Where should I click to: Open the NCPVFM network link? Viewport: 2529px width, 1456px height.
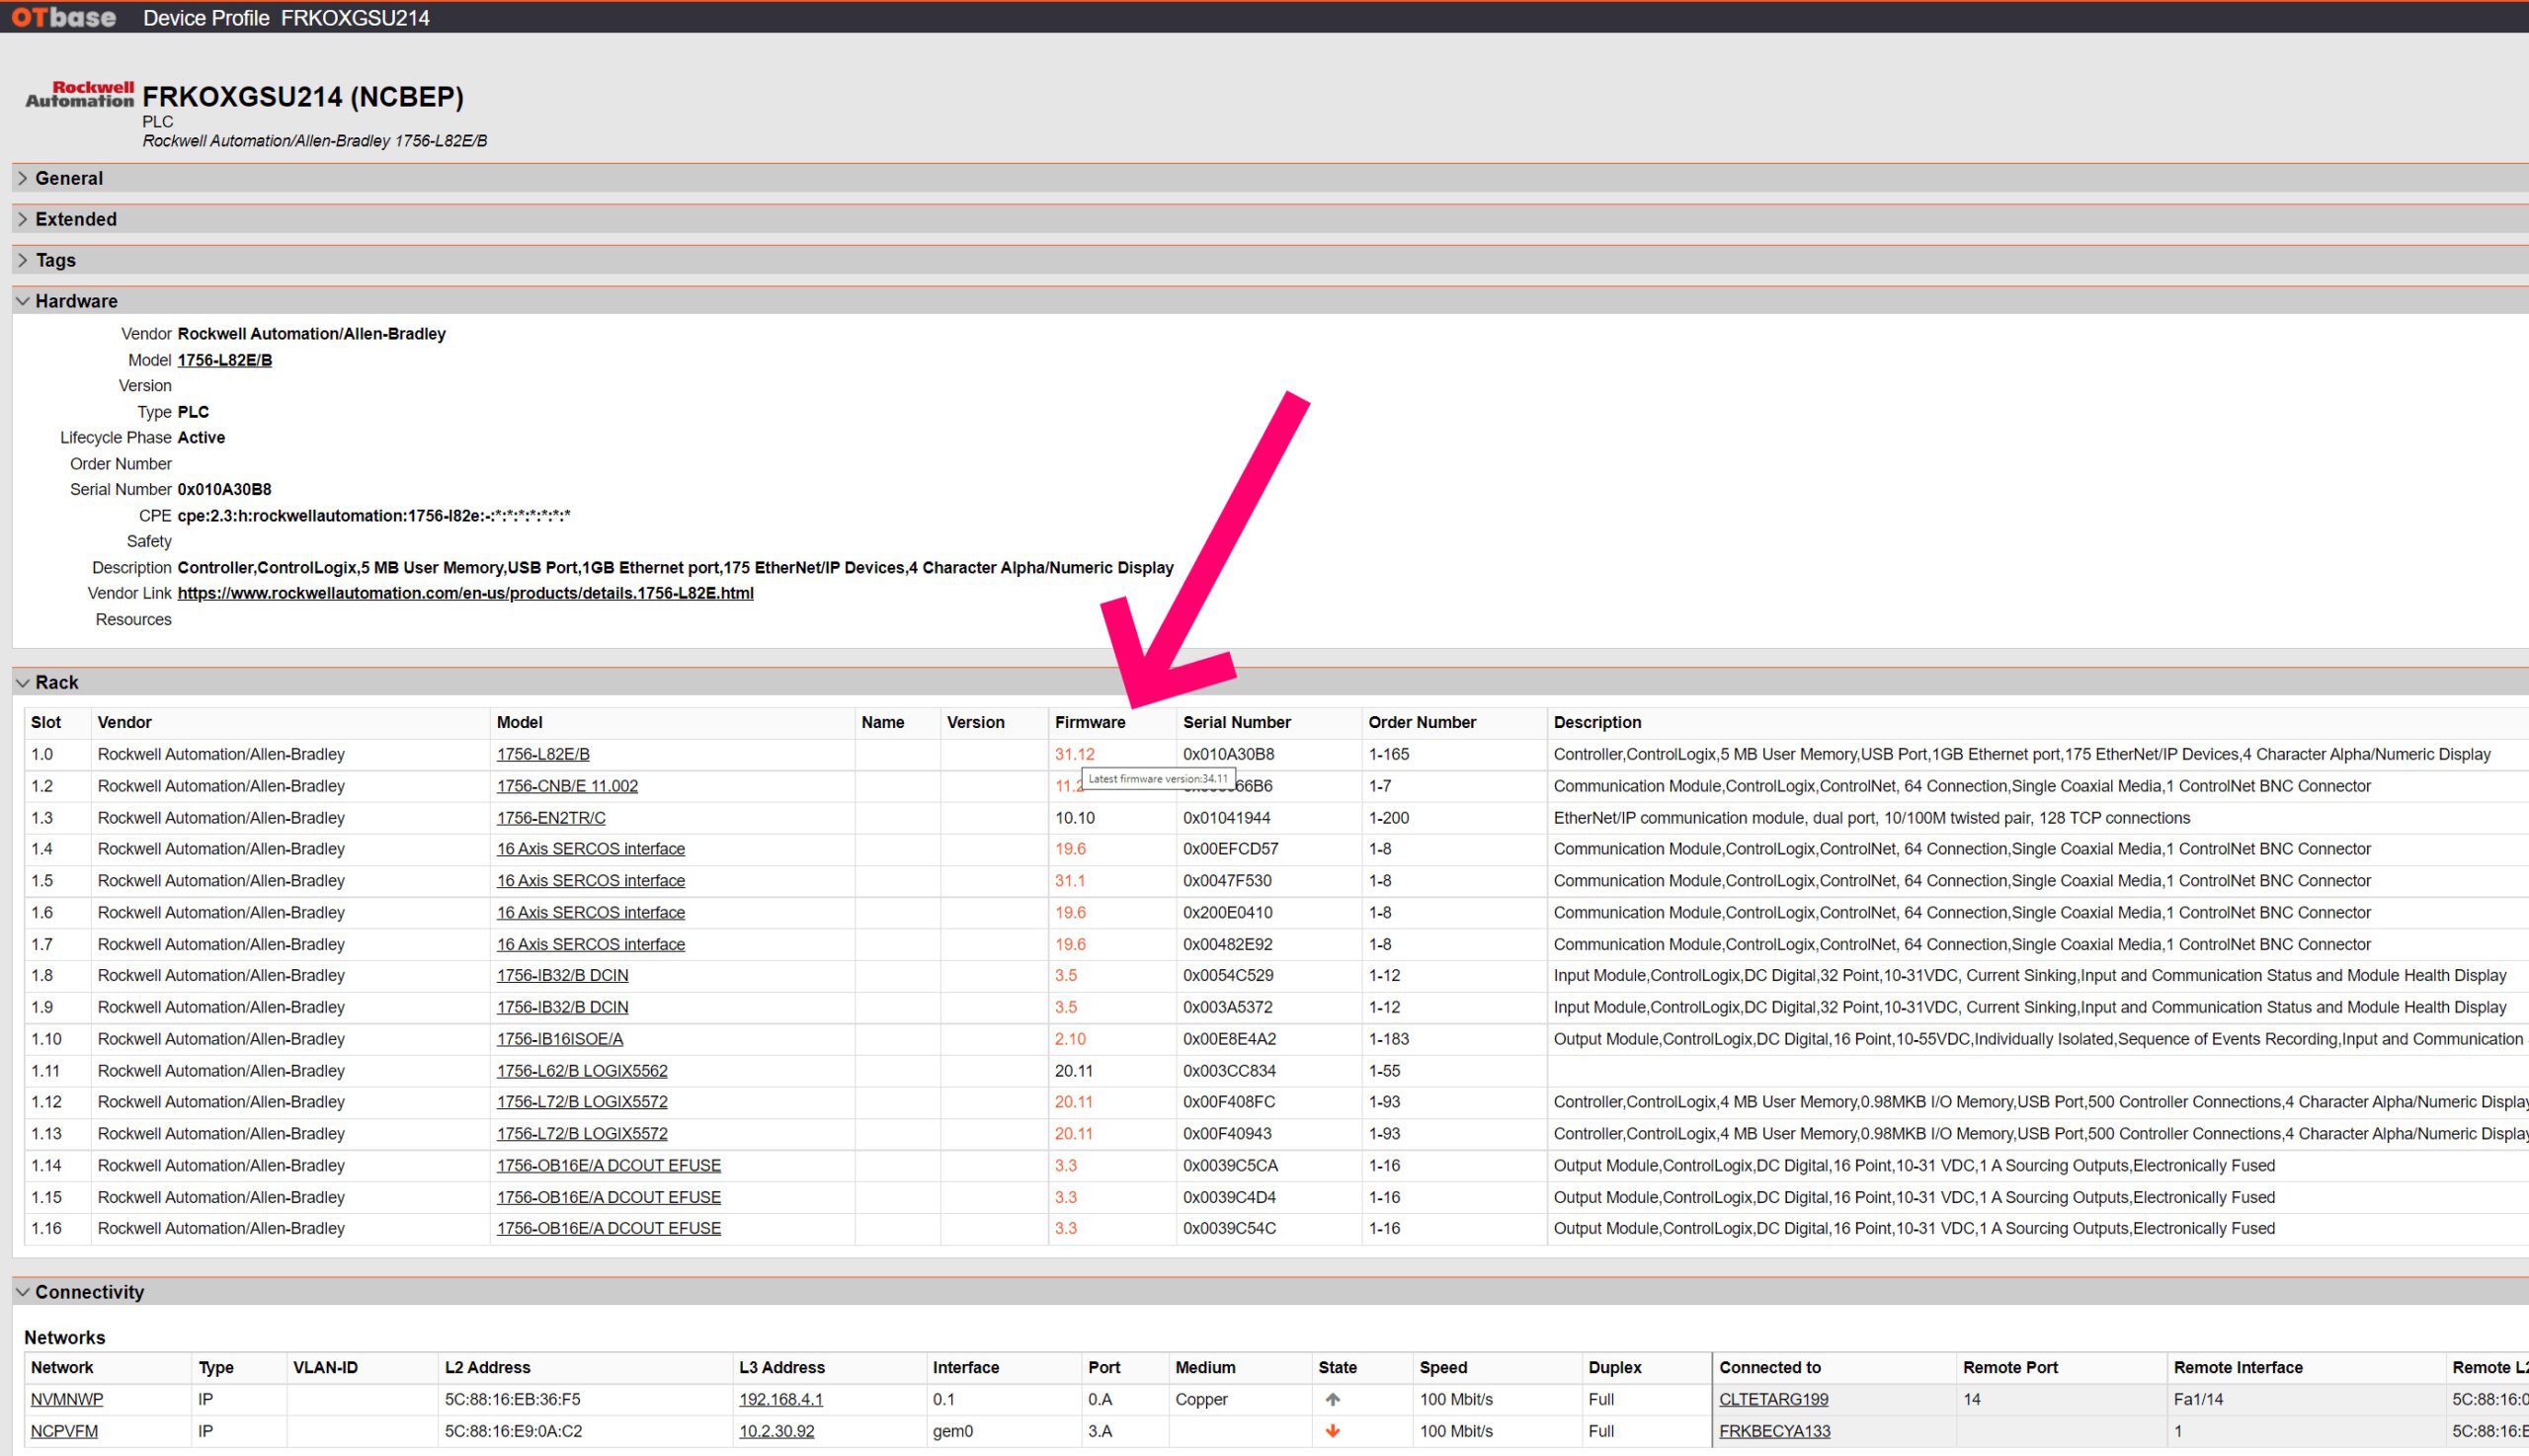click(64, 1431)
